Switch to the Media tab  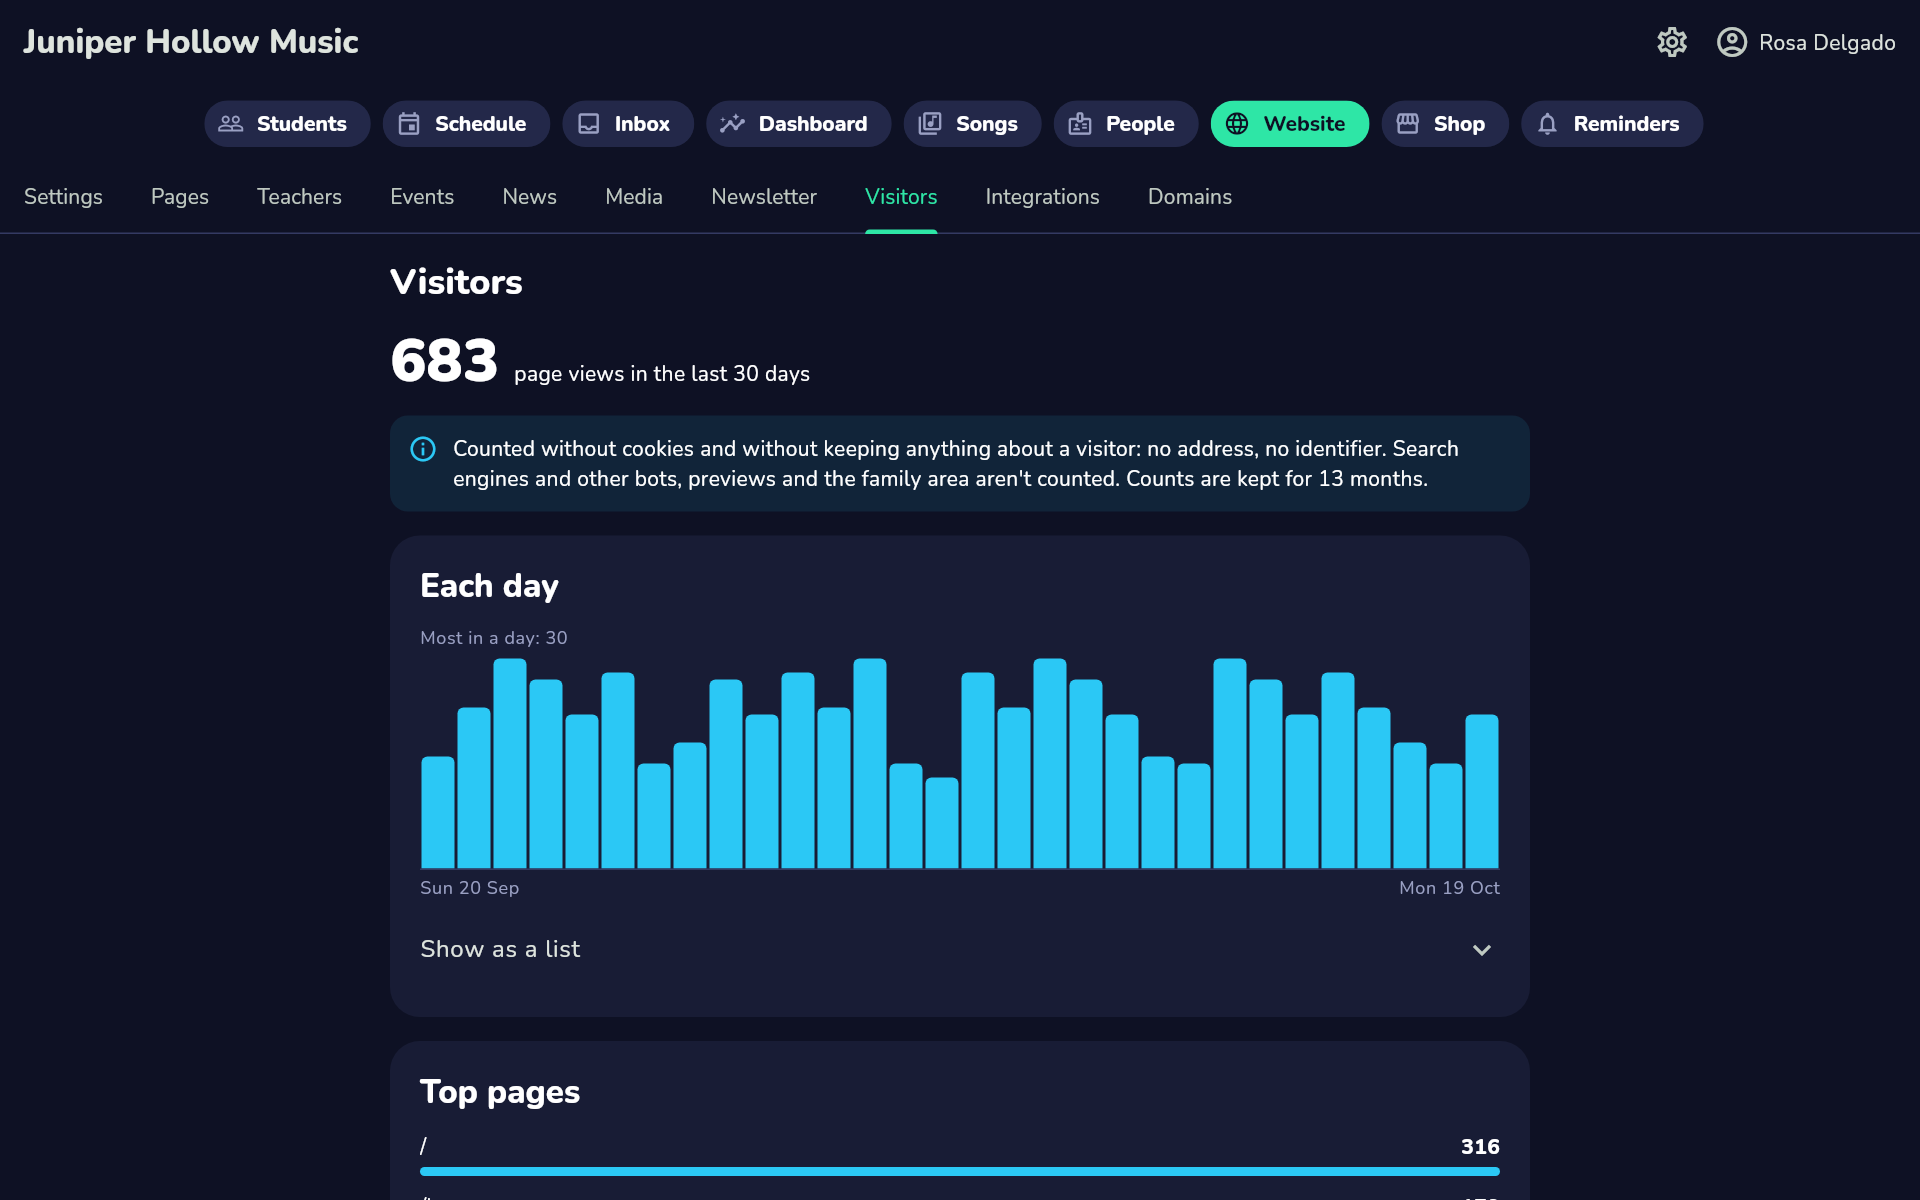pyautogui.click(x=634, y=197)
